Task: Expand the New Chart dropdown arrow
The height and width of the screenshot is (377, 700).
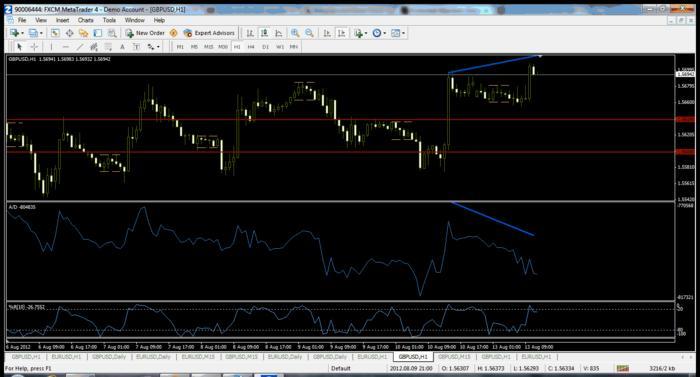Action: click(x=22, y=33)
